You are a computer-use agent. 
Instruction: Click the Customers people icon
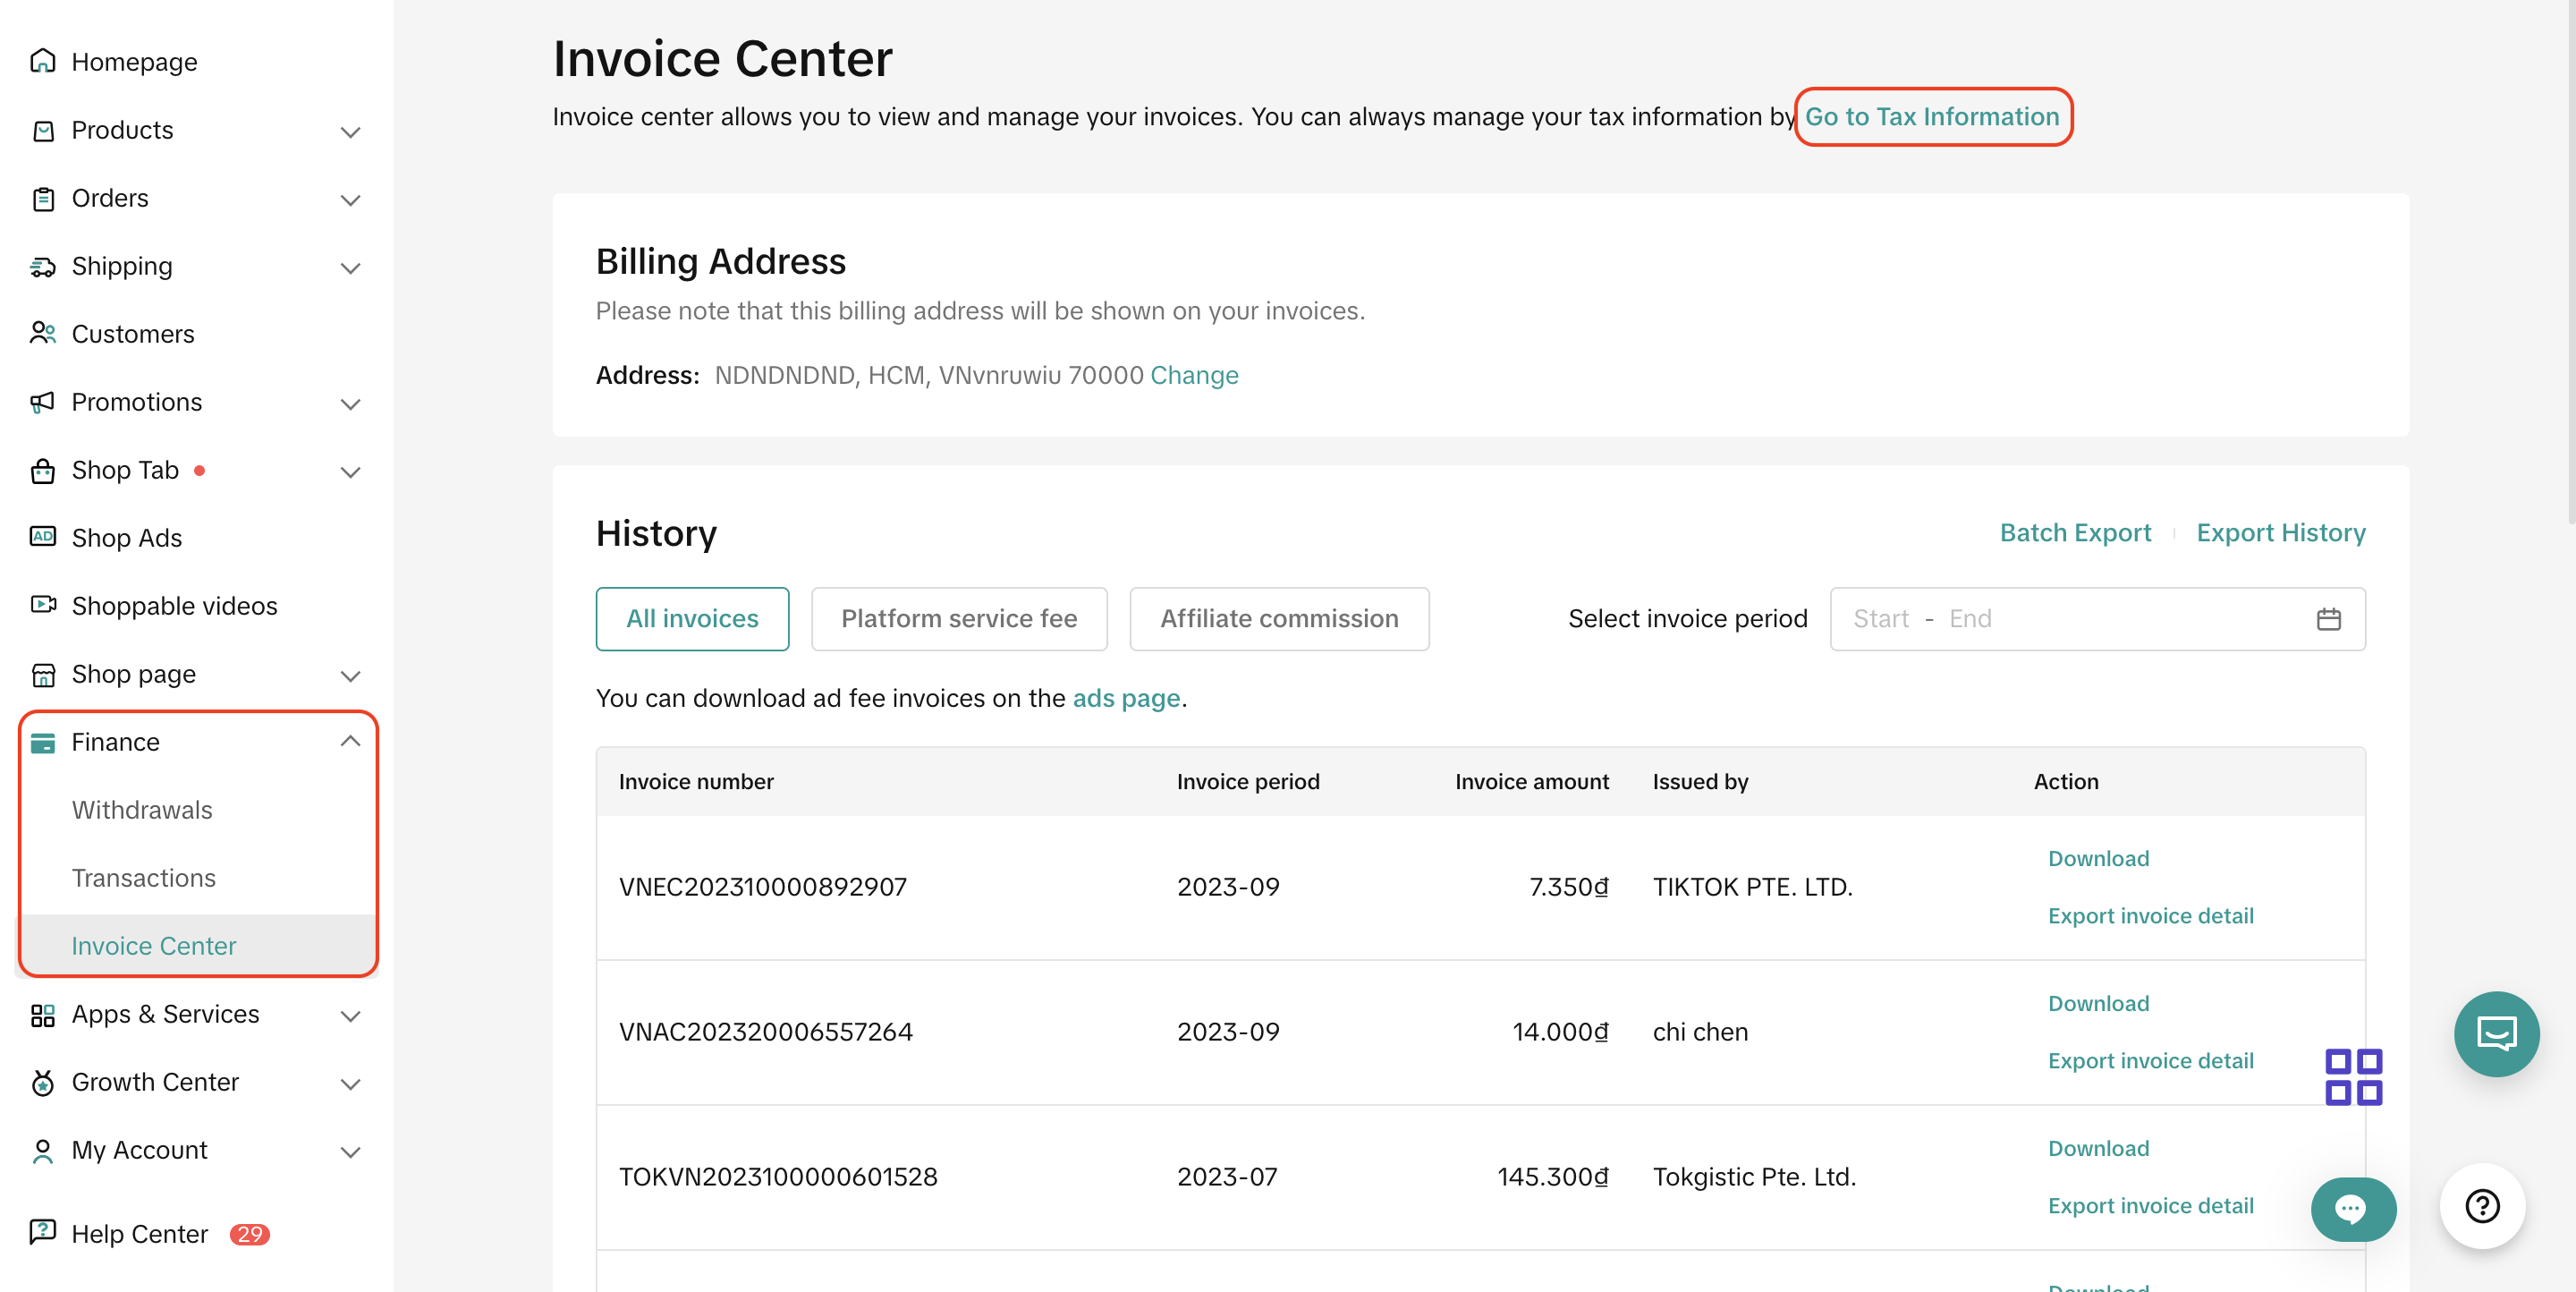pos(42,333)
